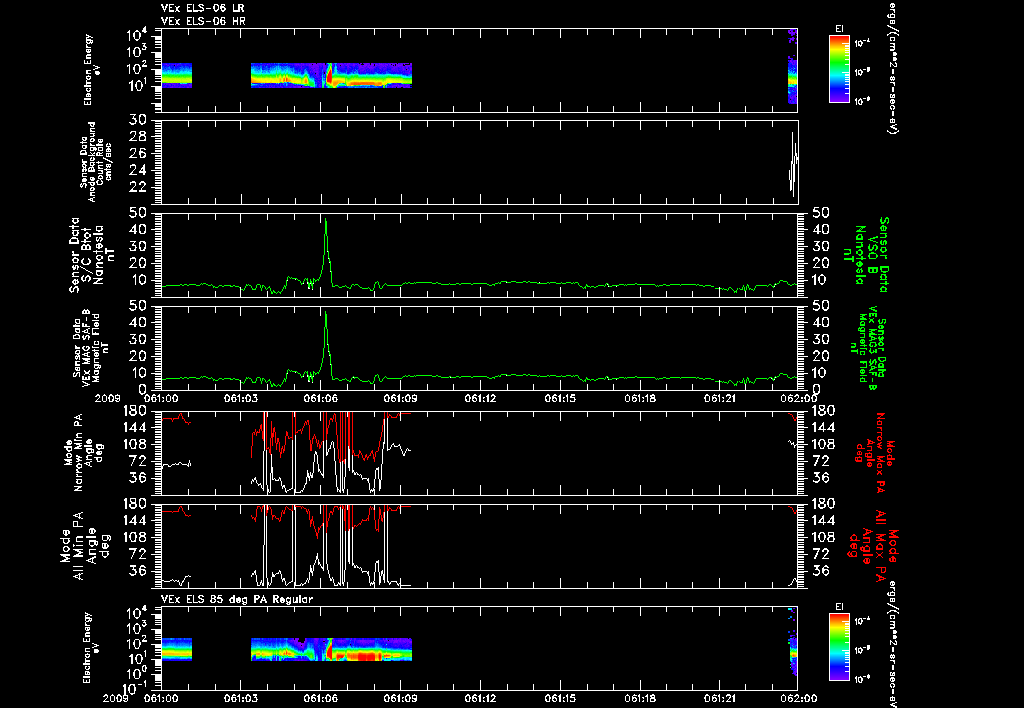Viewport: 1024px width, 708px height.
Task: Click the green 'VEx MAG3 SAF-B' axis label
Action: pos(871,347)
